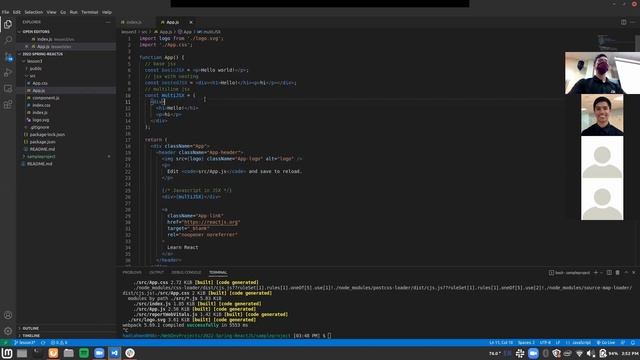Click the VS Code taskbar icon
Image resolution: width=640 pixels, height=360 pixels.
(x=115, y=353)
